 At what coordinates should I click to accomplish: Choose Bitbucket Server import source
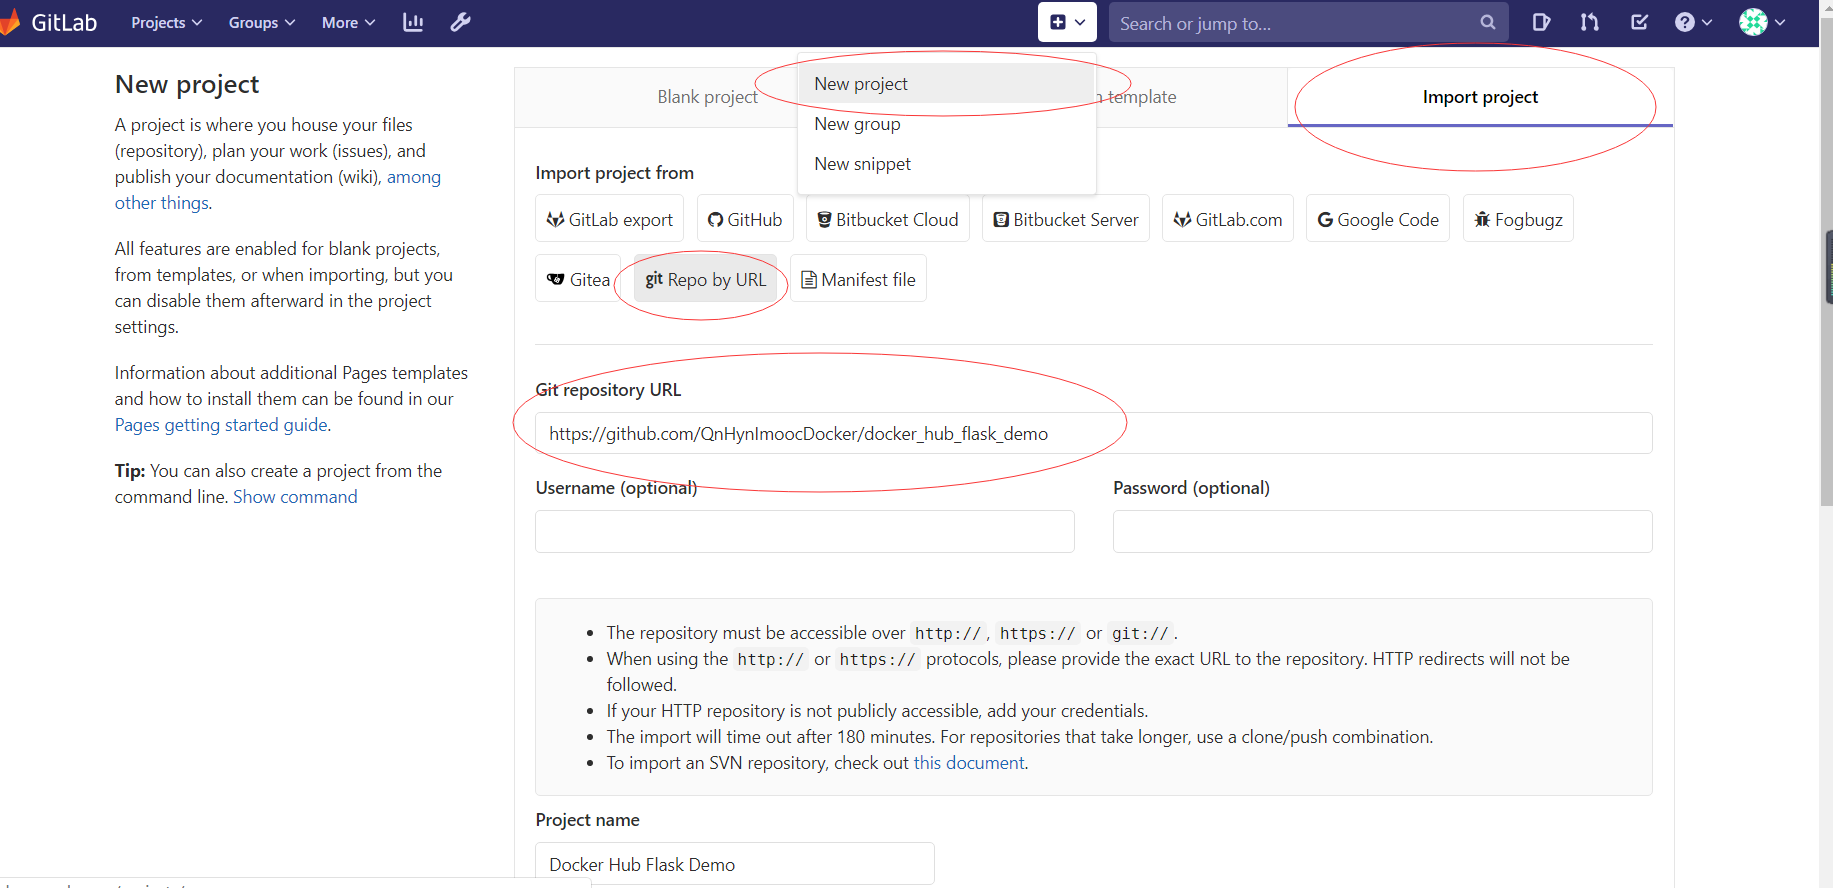click(1066, 219)
